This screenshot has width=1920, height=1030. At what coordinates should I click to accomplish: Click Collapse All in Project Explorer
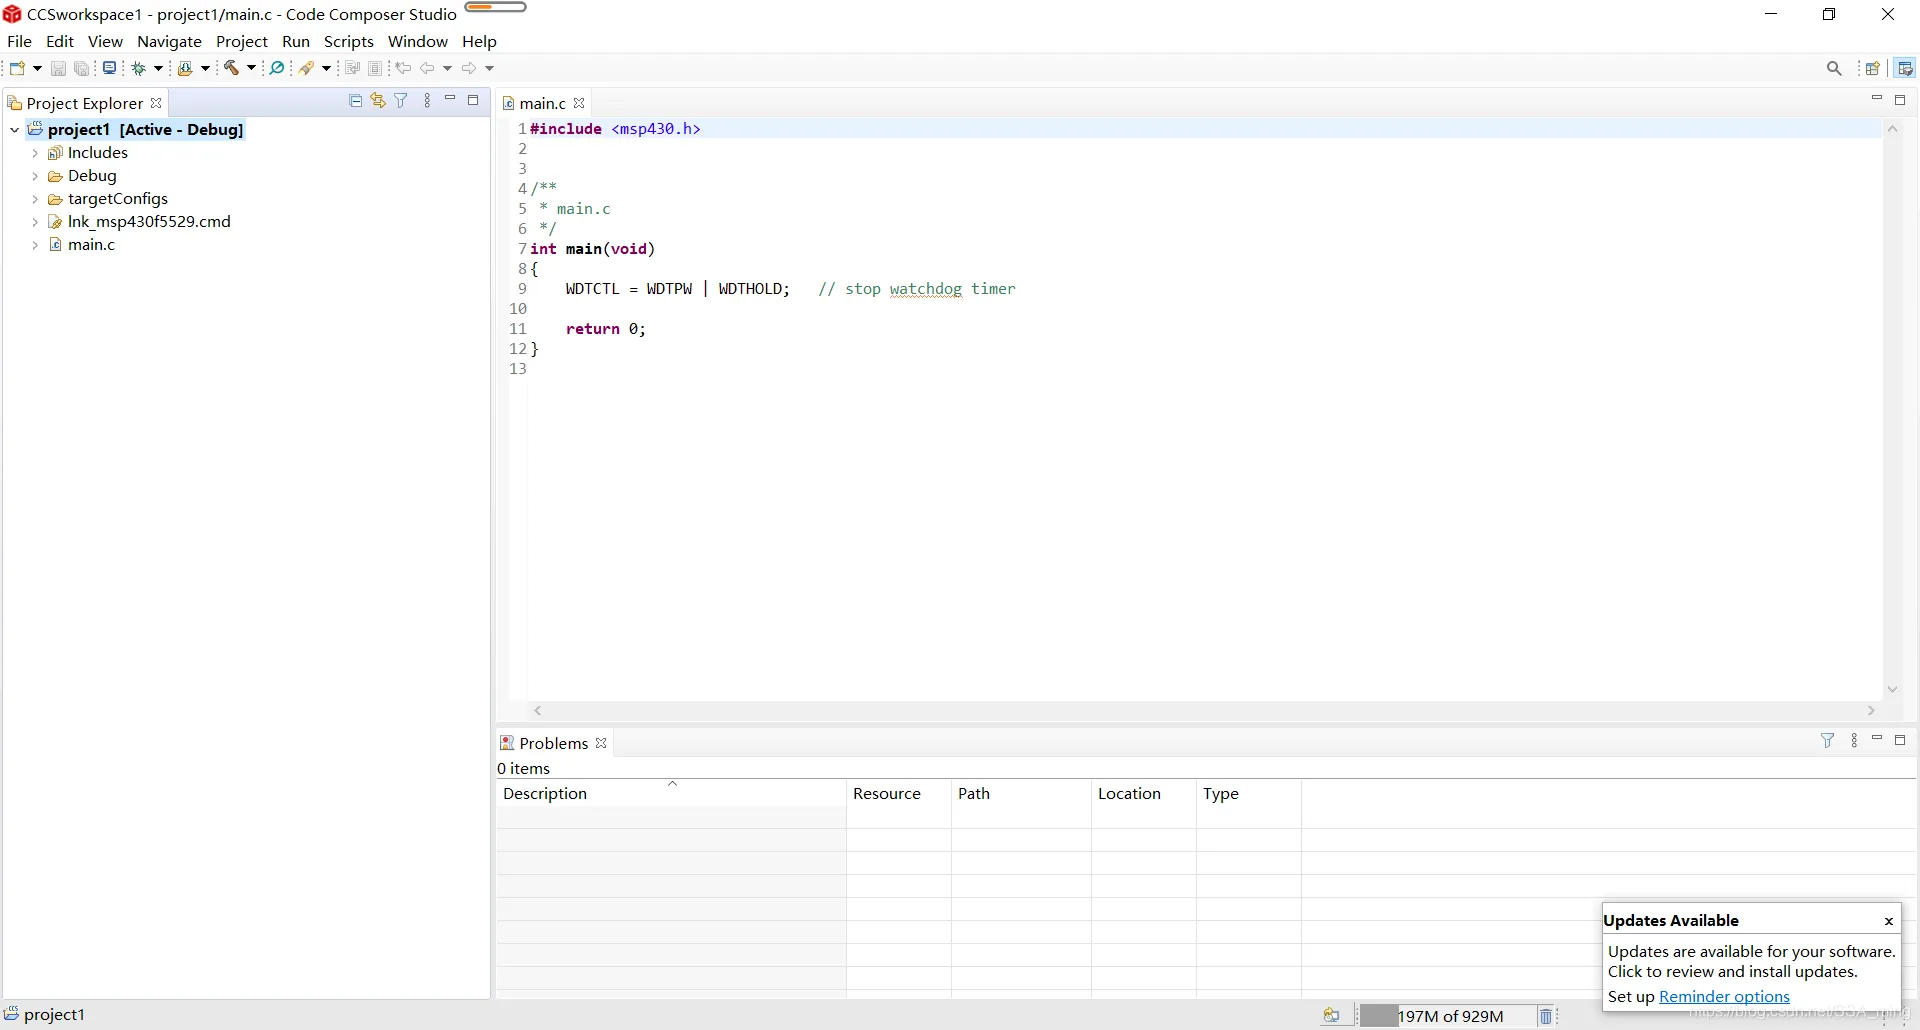[355, 101]
